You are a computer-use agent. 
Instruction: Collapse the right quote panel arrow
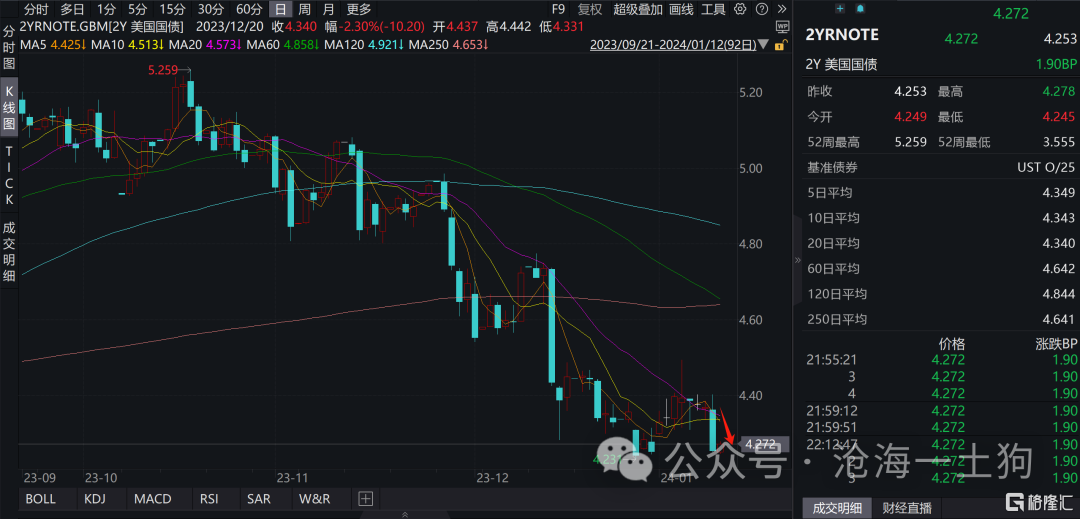798,260
